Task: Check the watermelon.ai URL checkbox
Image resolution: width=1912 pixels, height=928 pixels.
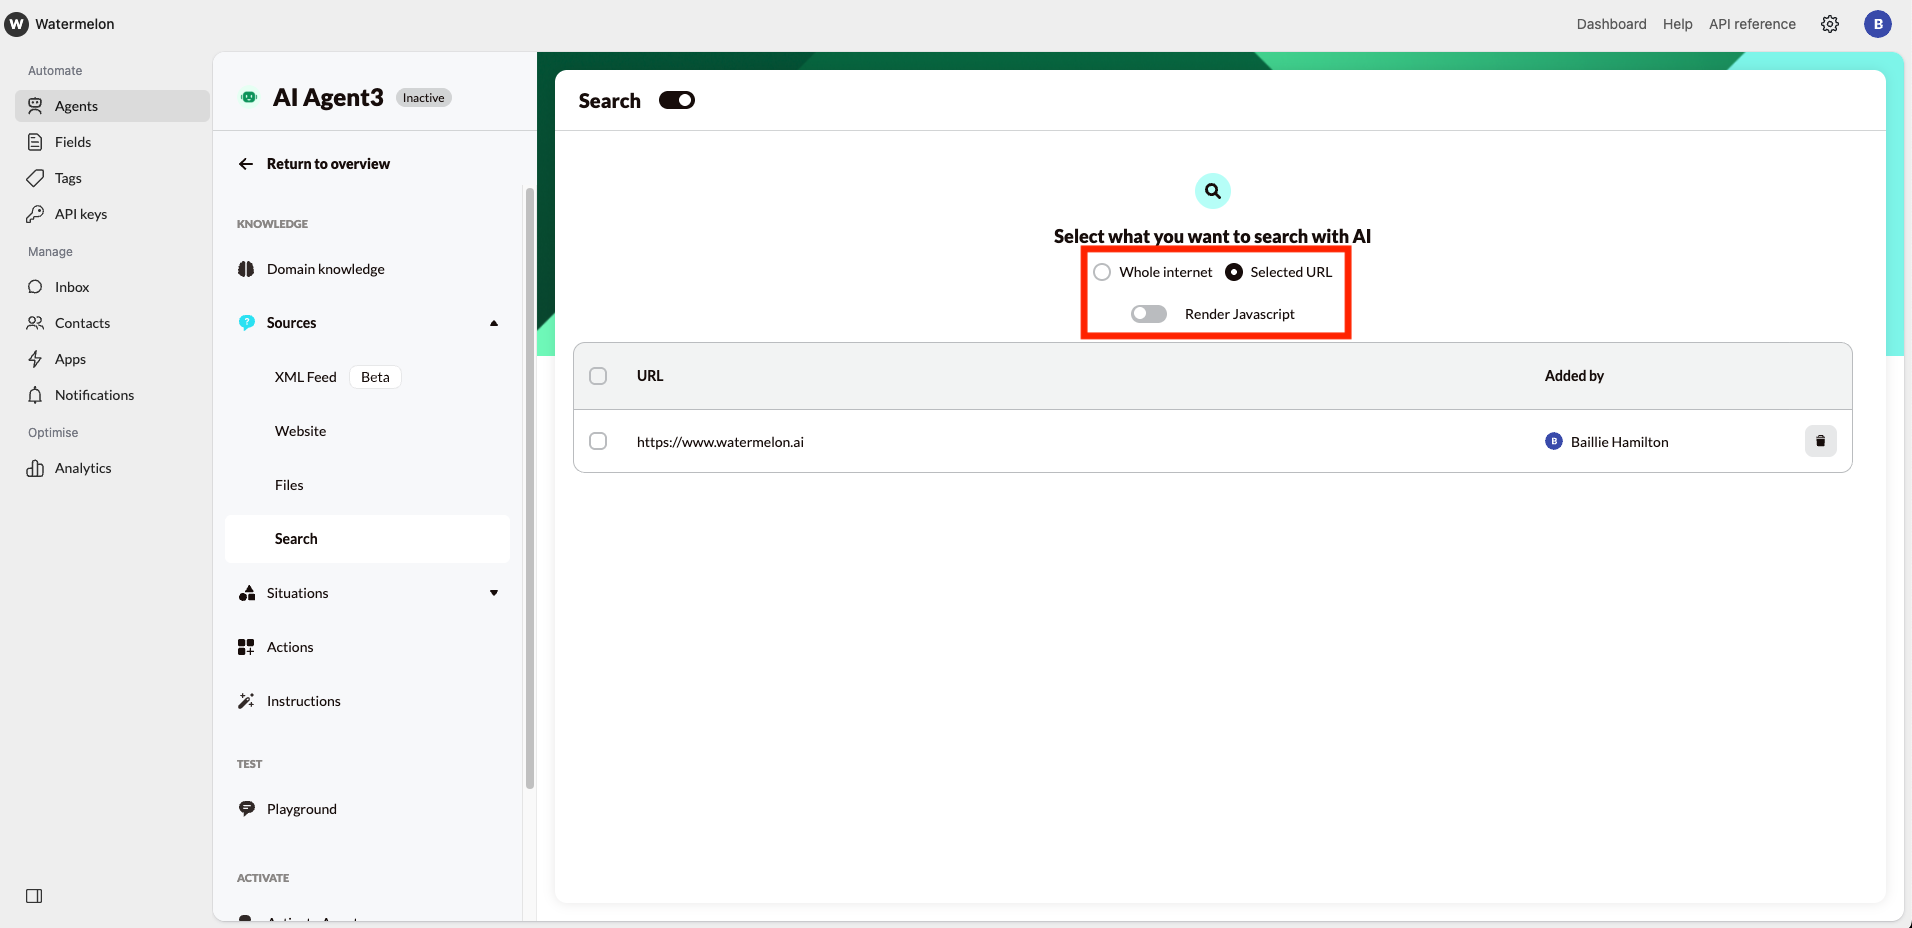Action: (x=597, y=441)
